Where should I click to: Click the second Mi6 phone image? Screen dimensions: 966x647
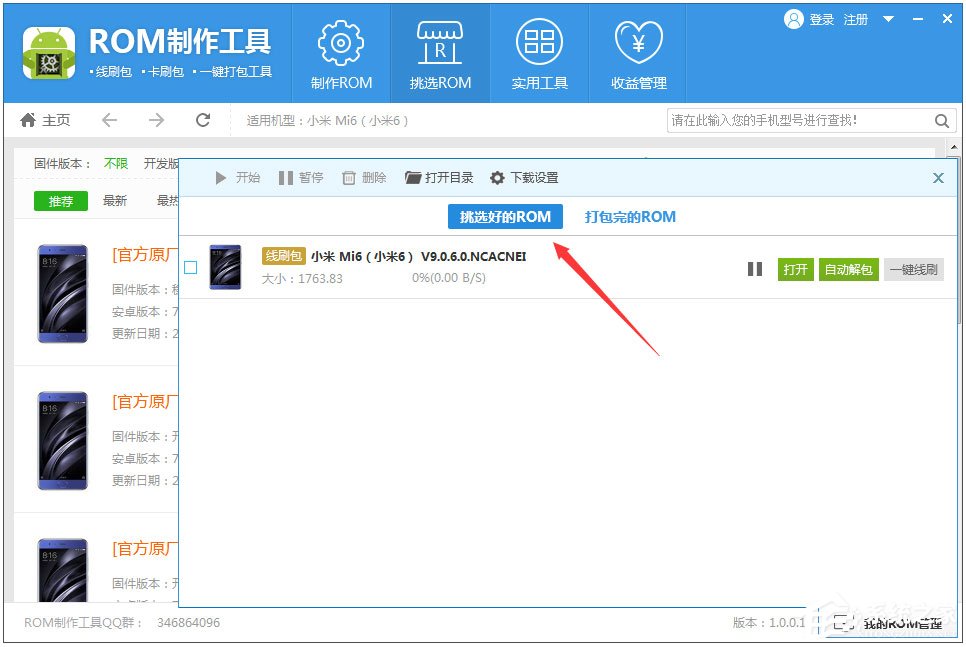tap(62, 441)
